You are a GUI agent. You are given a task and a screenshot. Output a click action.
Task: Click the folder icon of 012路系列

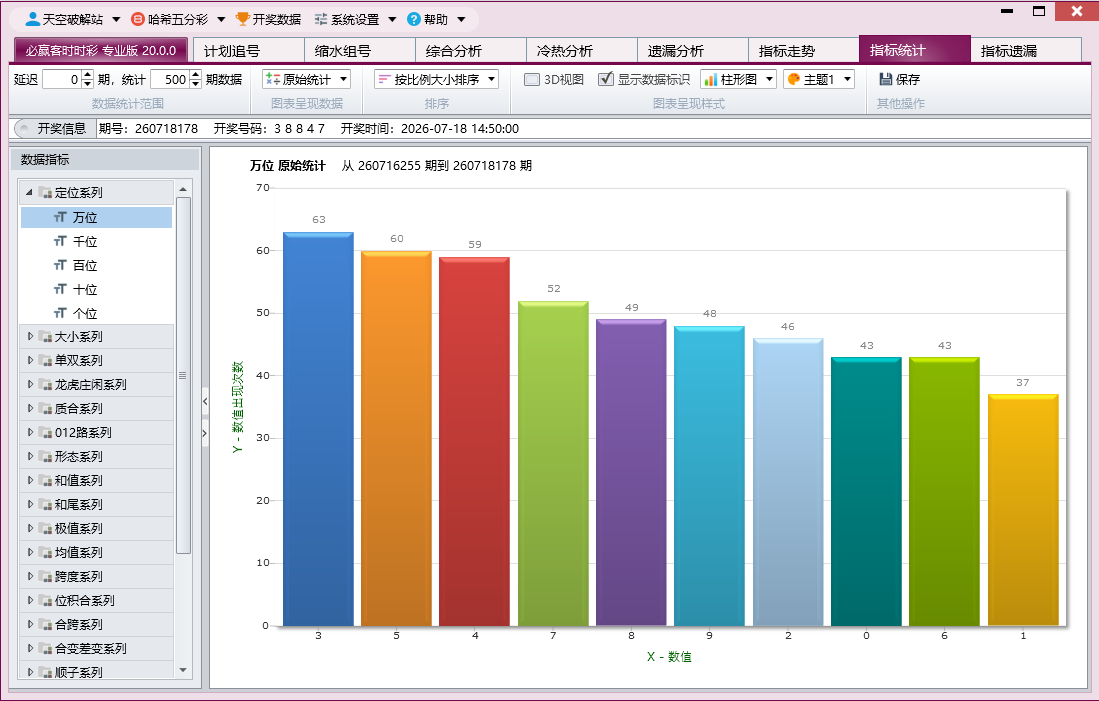[46, 433]
